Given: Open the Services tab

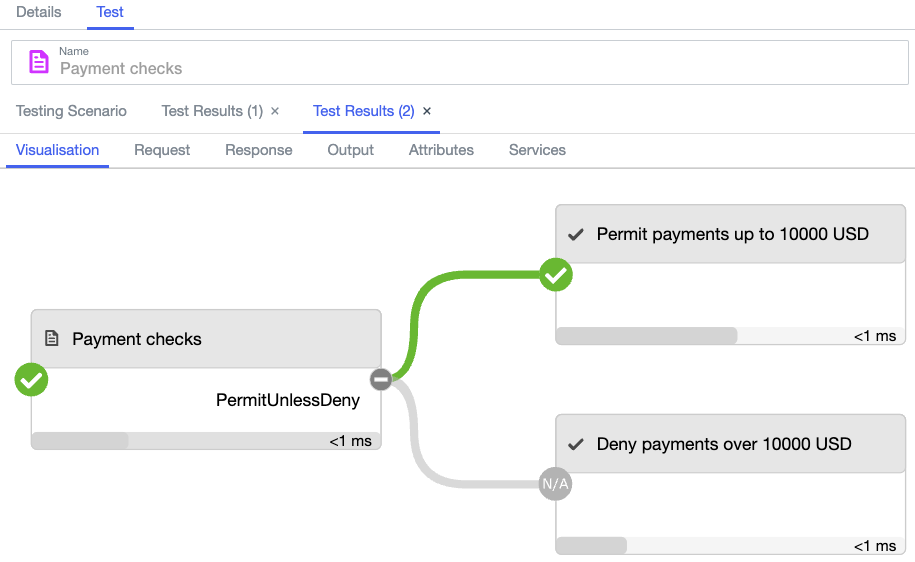Looking at the screenshot, I should click(537, 150).
